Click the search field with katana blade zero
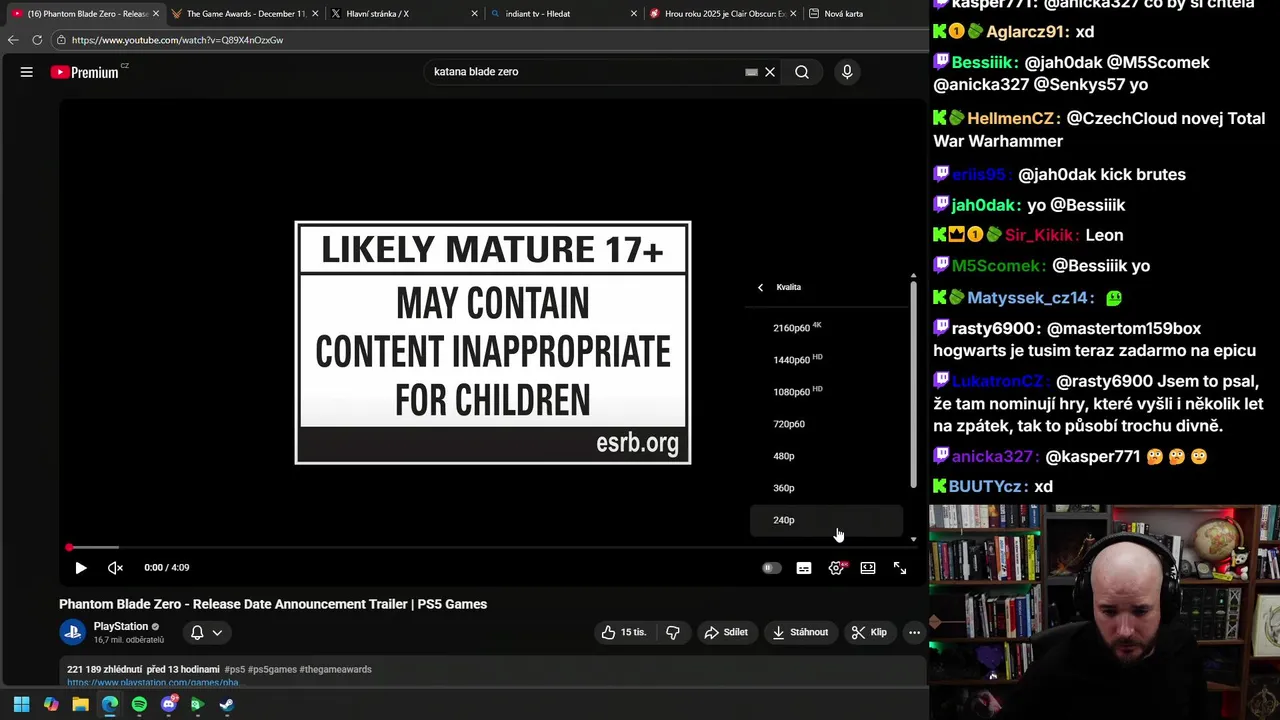 pyautogui.click(x=585, y=72)
